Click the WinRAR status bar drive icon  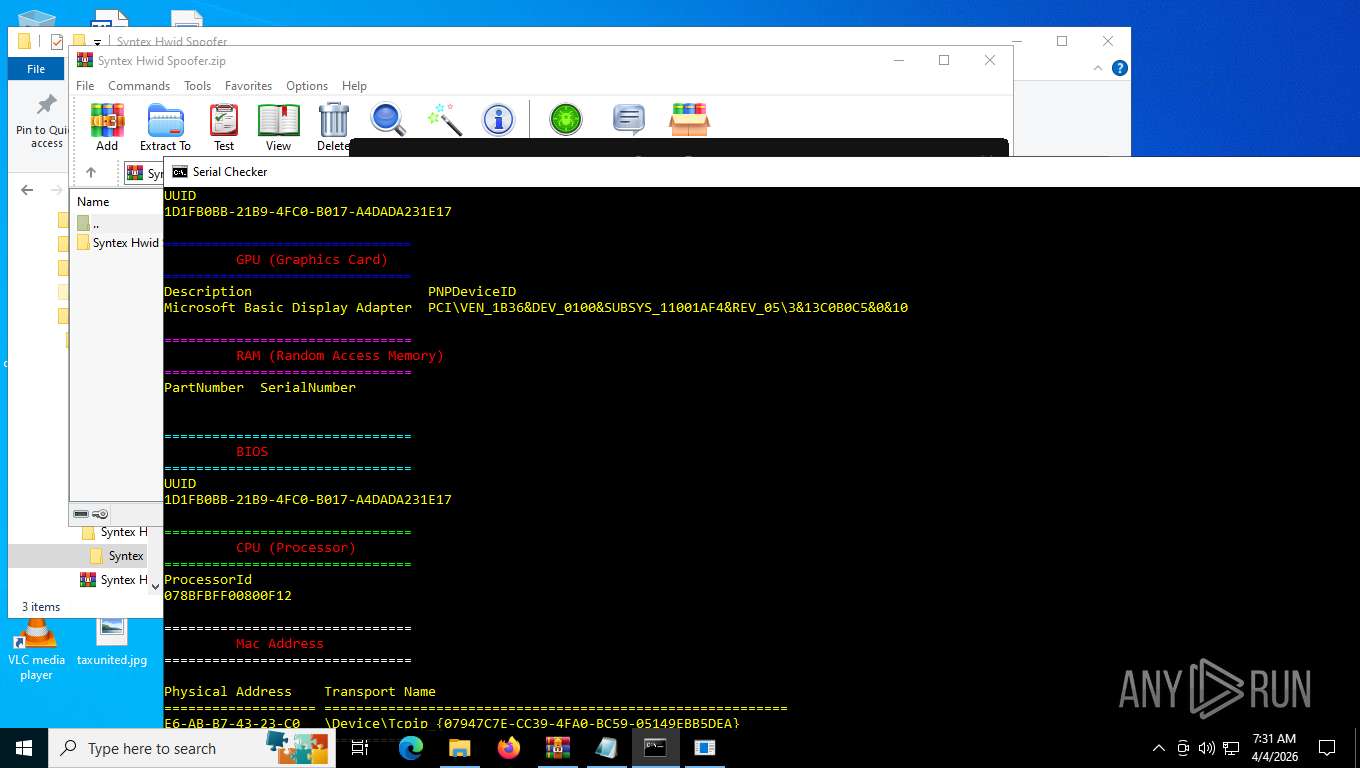tap(81, 514)
